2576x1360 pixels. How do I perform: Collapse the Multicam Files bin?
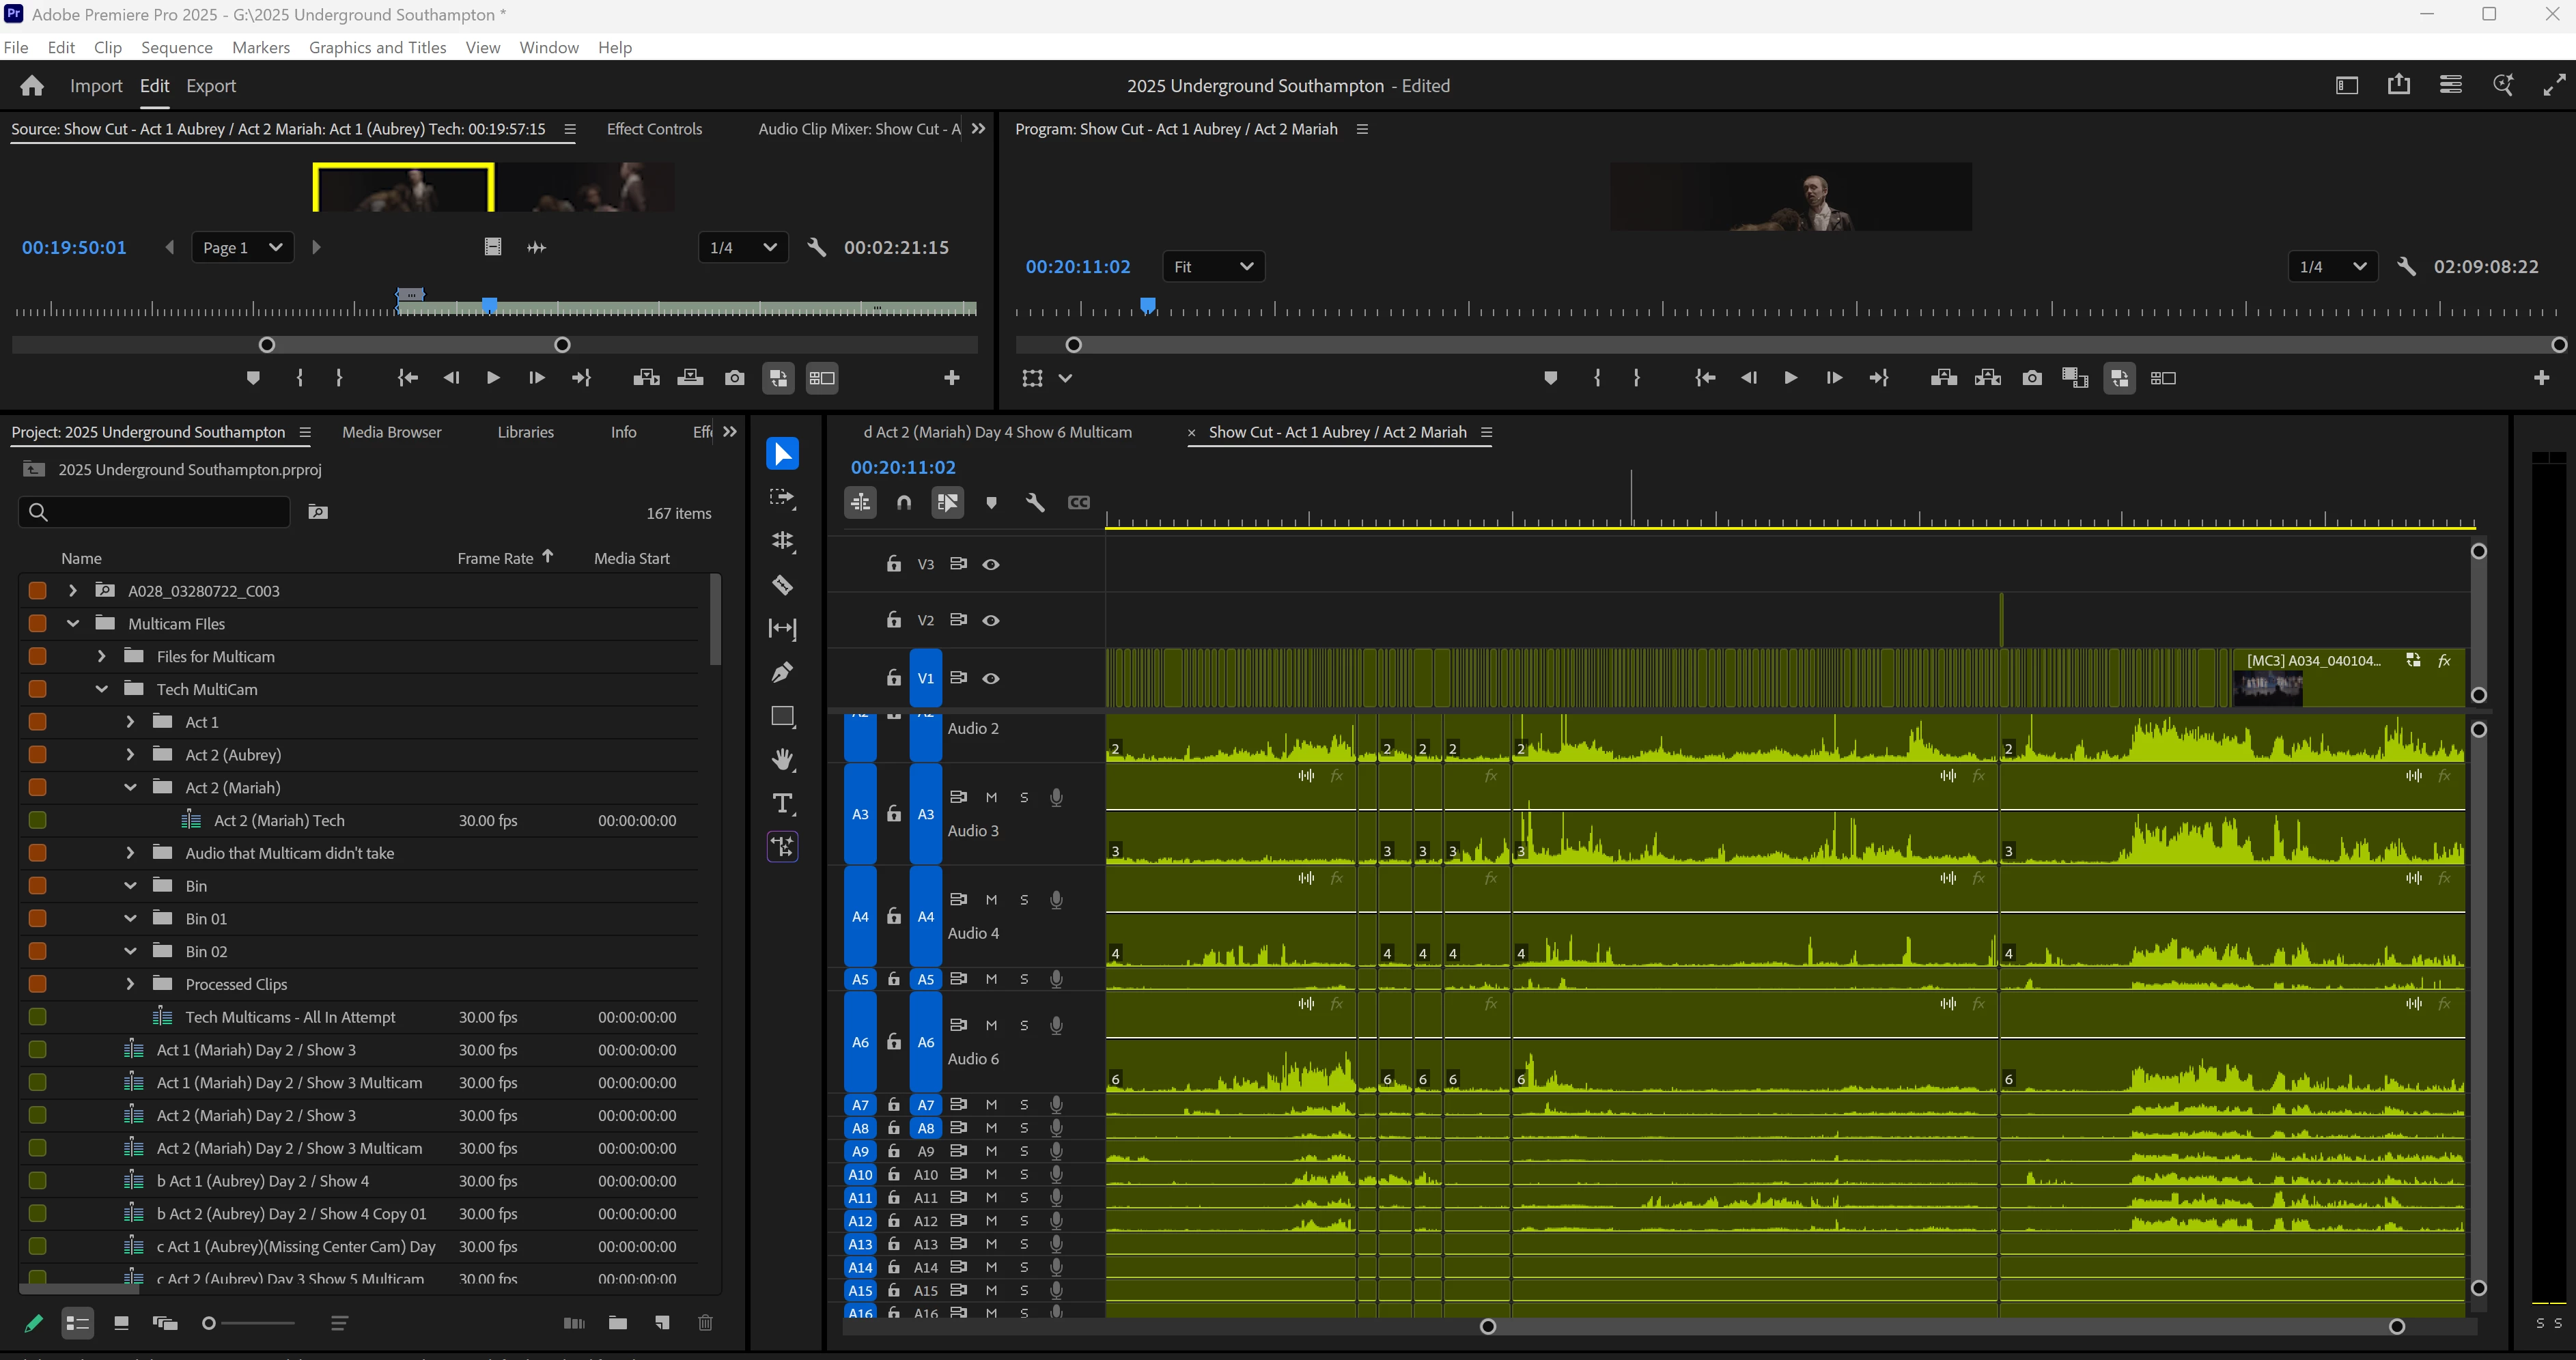click(x=72, y=624)
